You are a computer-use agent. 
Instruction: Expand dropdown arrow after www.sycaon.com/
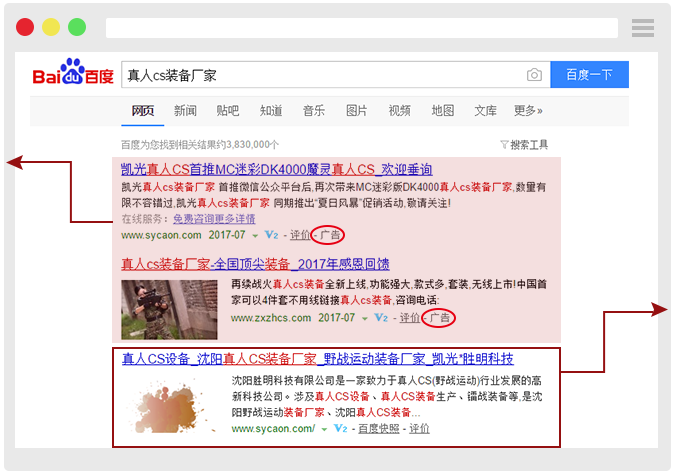324,429
